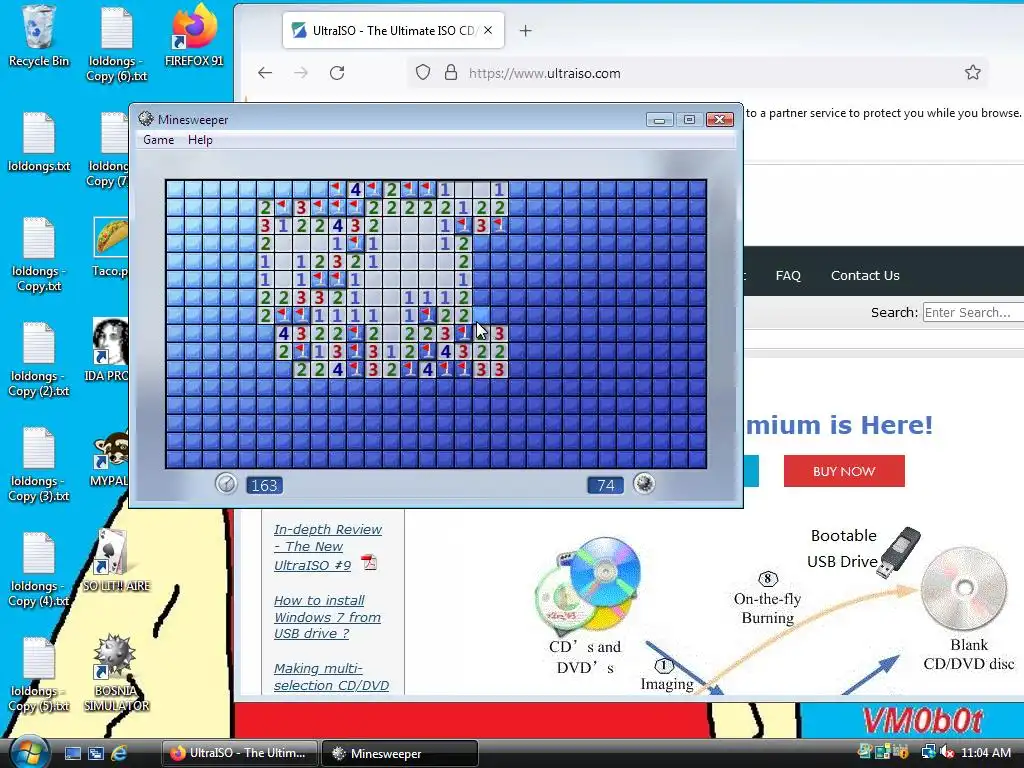Click Firefox reload page button

pos(337,73)
